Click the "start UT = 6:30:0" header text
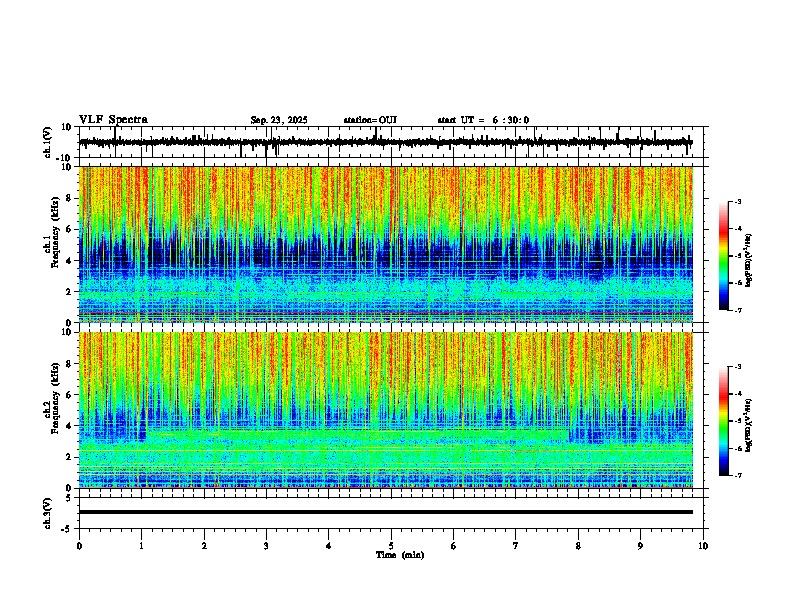The width and height of the screenshot is (792, 612). click(x=483, y=120)
